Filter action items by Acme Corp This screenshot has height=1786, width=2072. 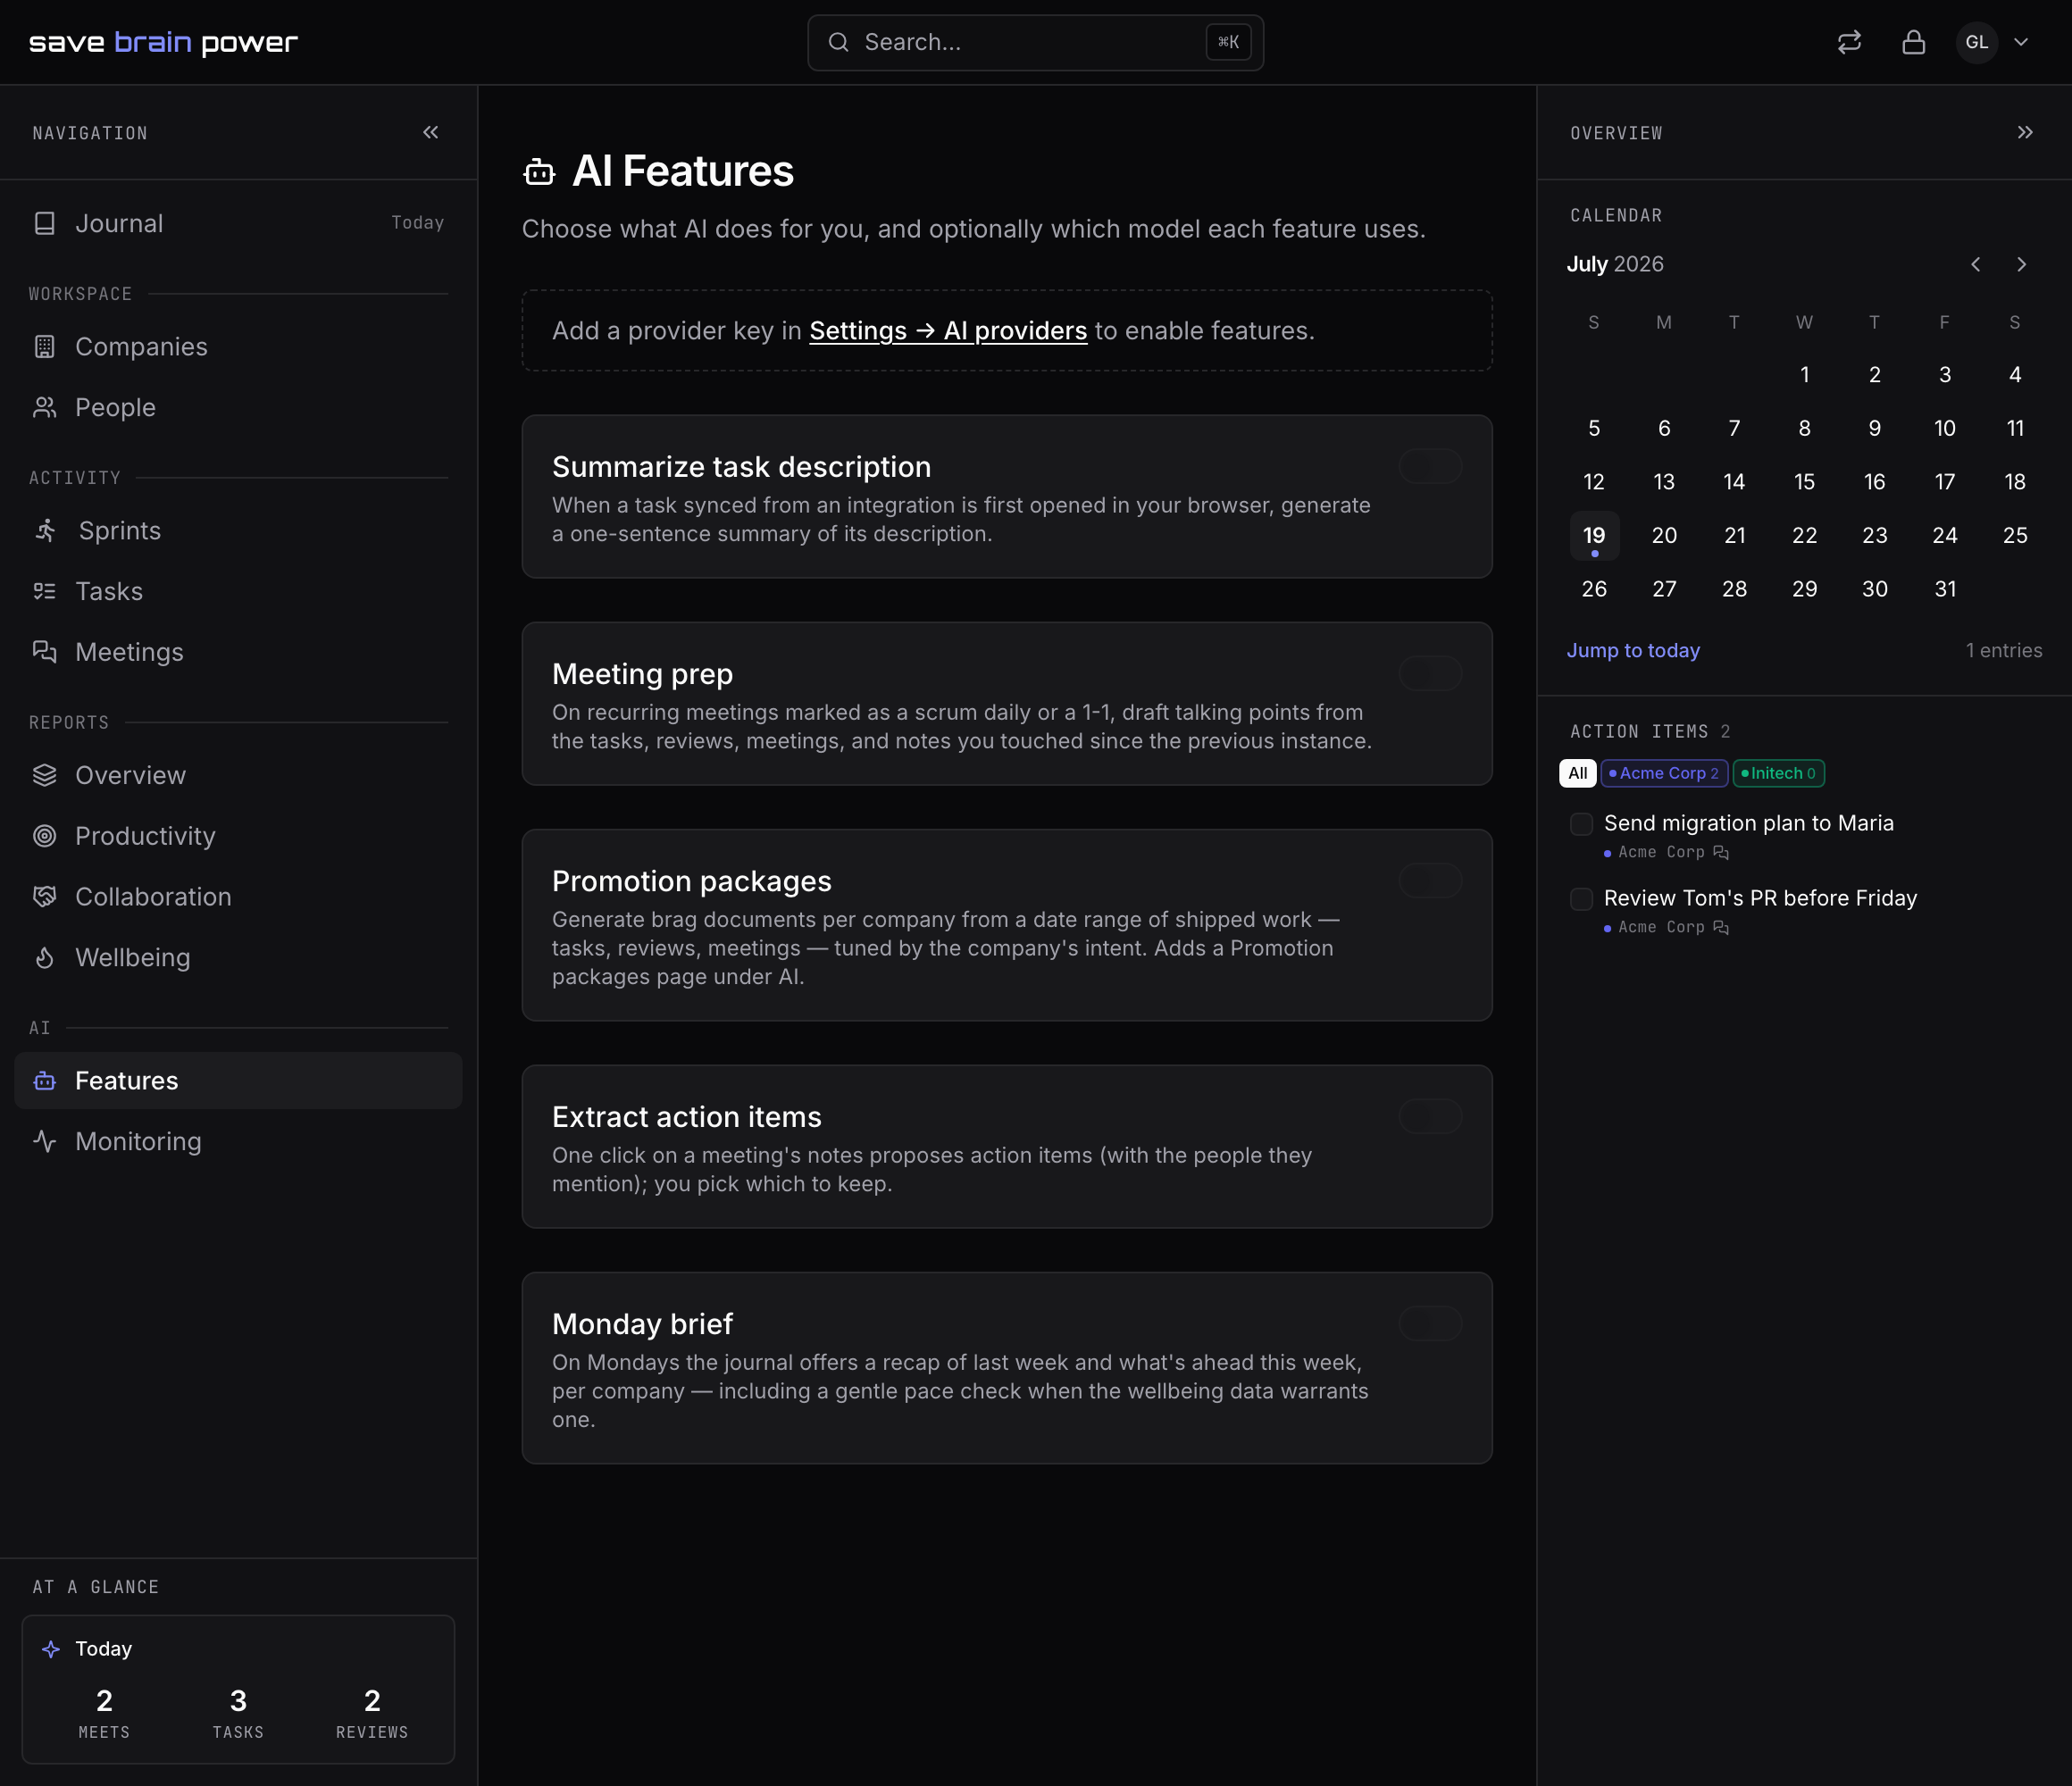point(1664,773)
